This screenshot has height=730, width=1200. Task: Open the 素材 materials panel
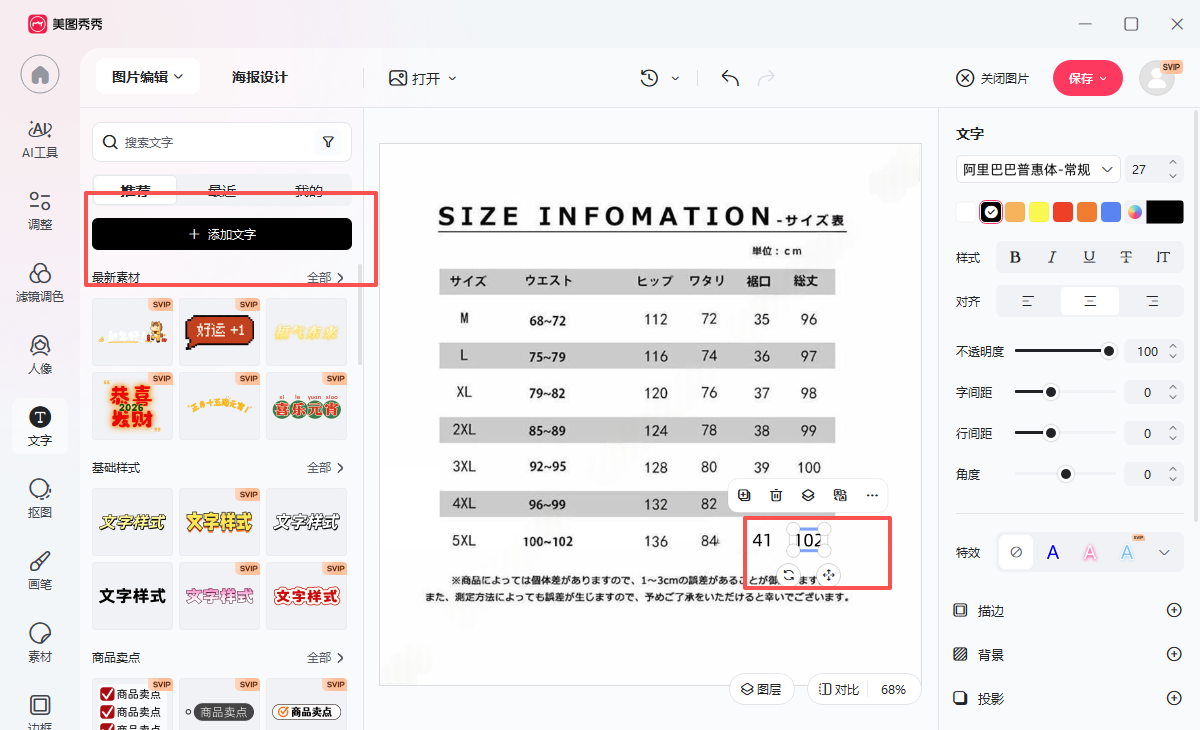(x=40, y=643)
